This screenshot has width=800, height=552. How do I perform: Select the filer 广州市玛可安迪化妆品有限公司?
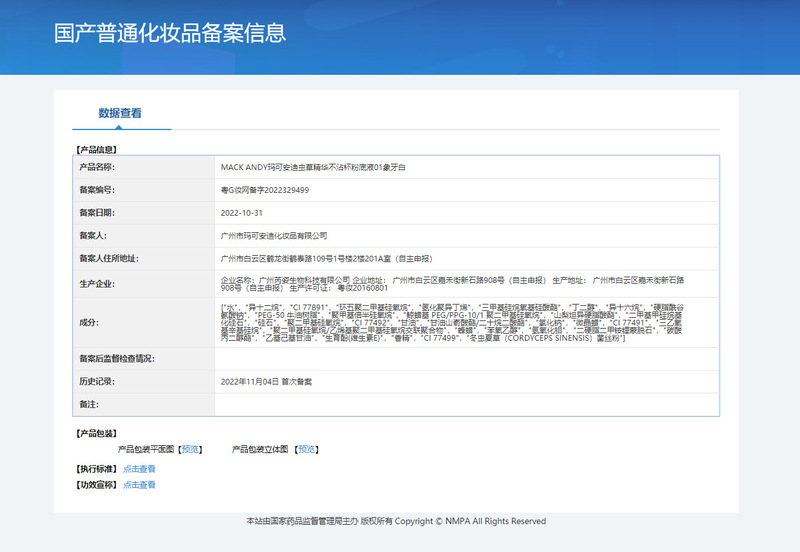274,236
